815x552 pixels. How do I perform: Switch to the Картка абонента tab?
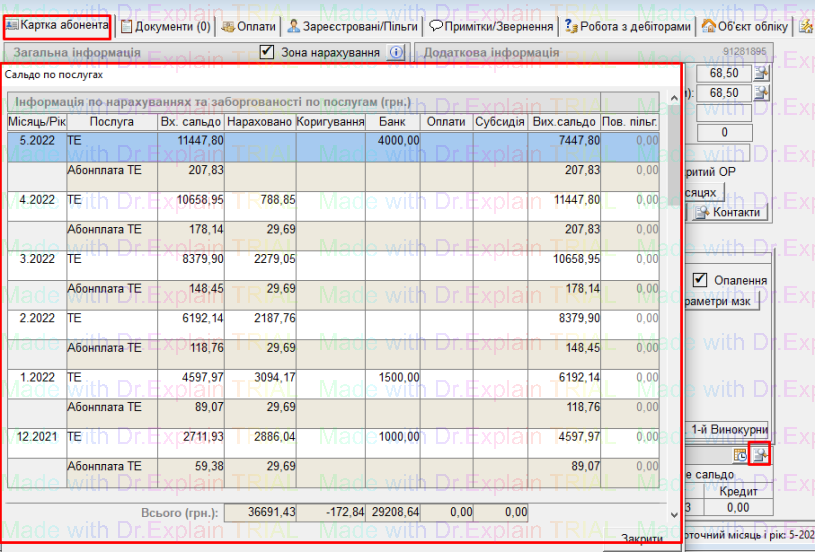point(57,27)
